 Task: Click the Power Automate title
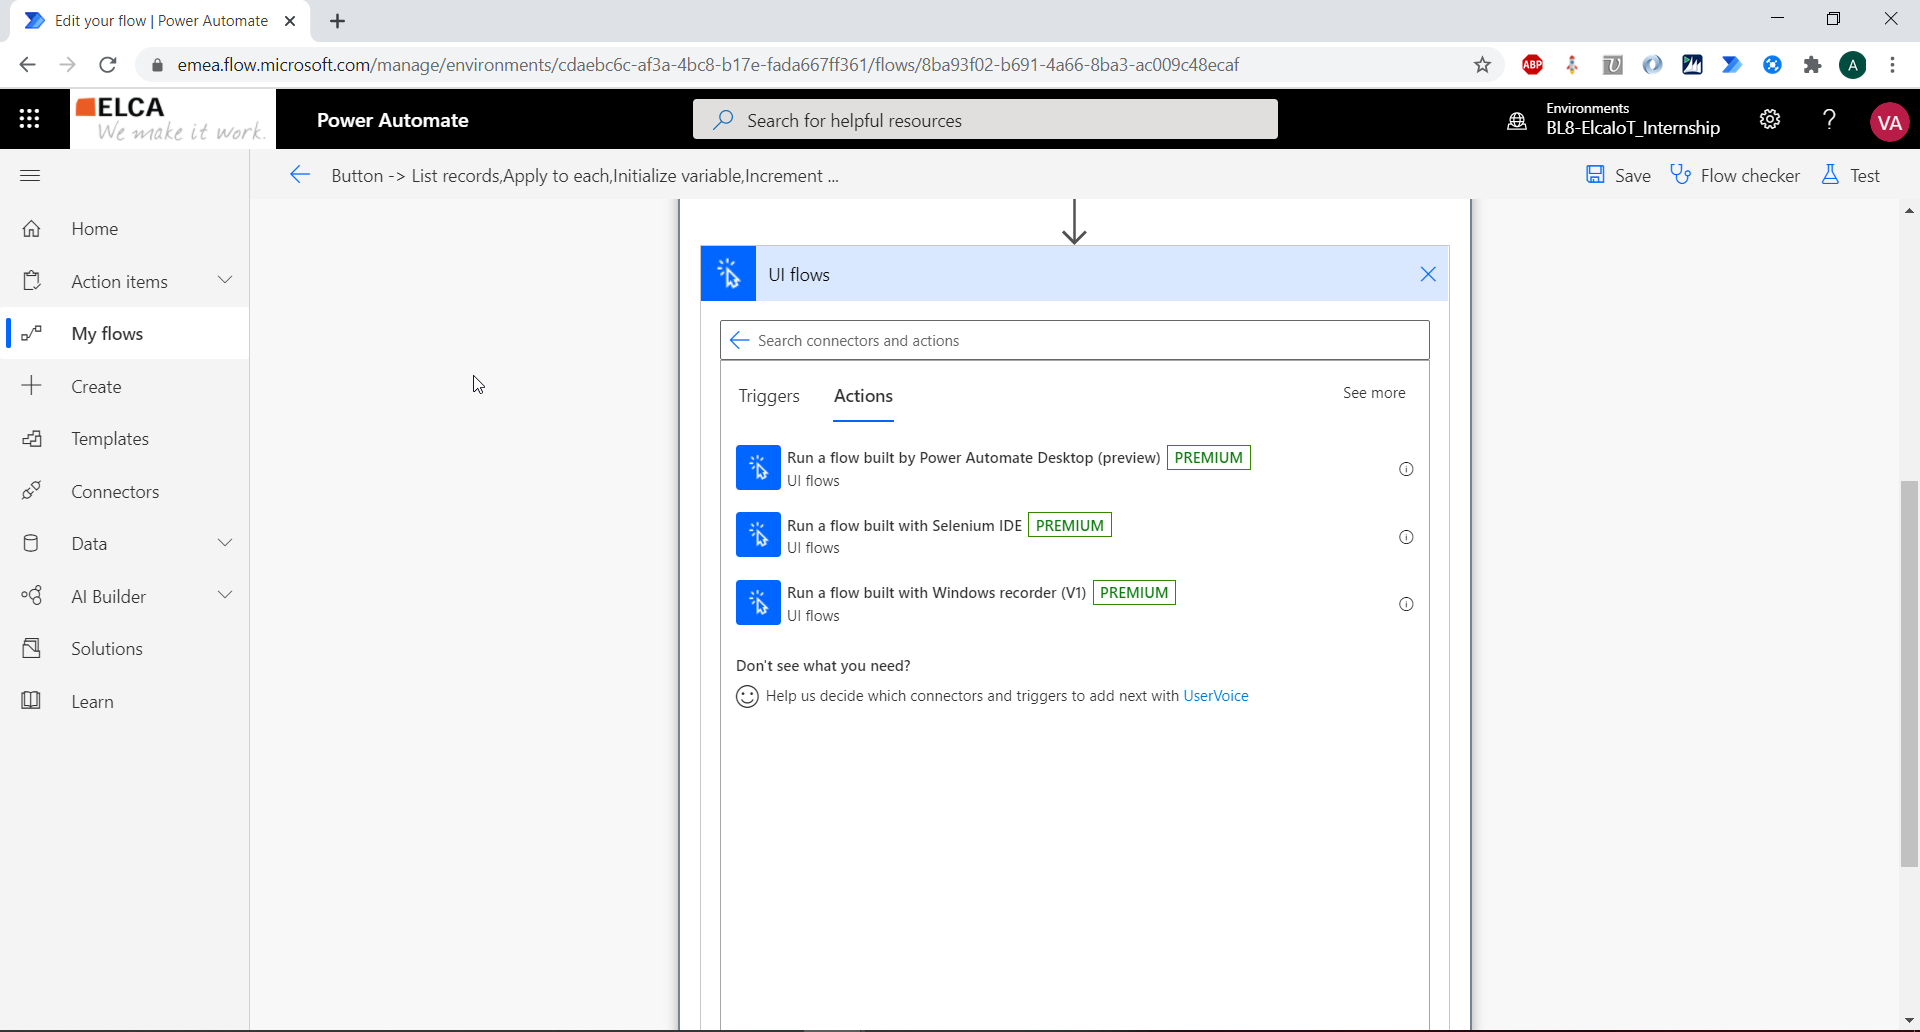click(393, 120)
